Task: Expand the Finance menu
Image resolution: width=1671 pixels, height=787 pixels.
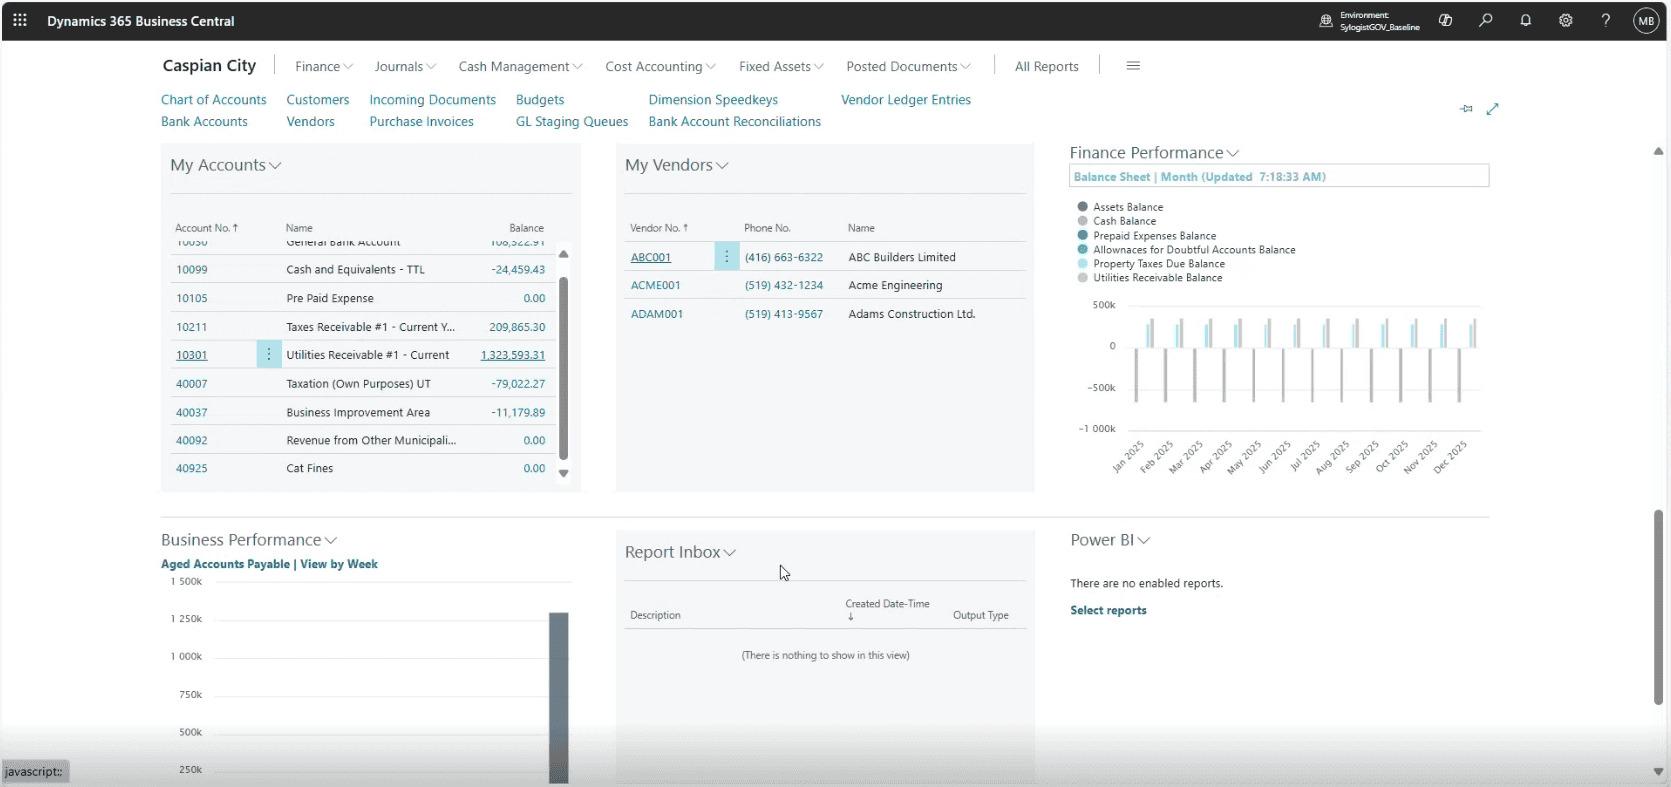Action: [324, 67]
